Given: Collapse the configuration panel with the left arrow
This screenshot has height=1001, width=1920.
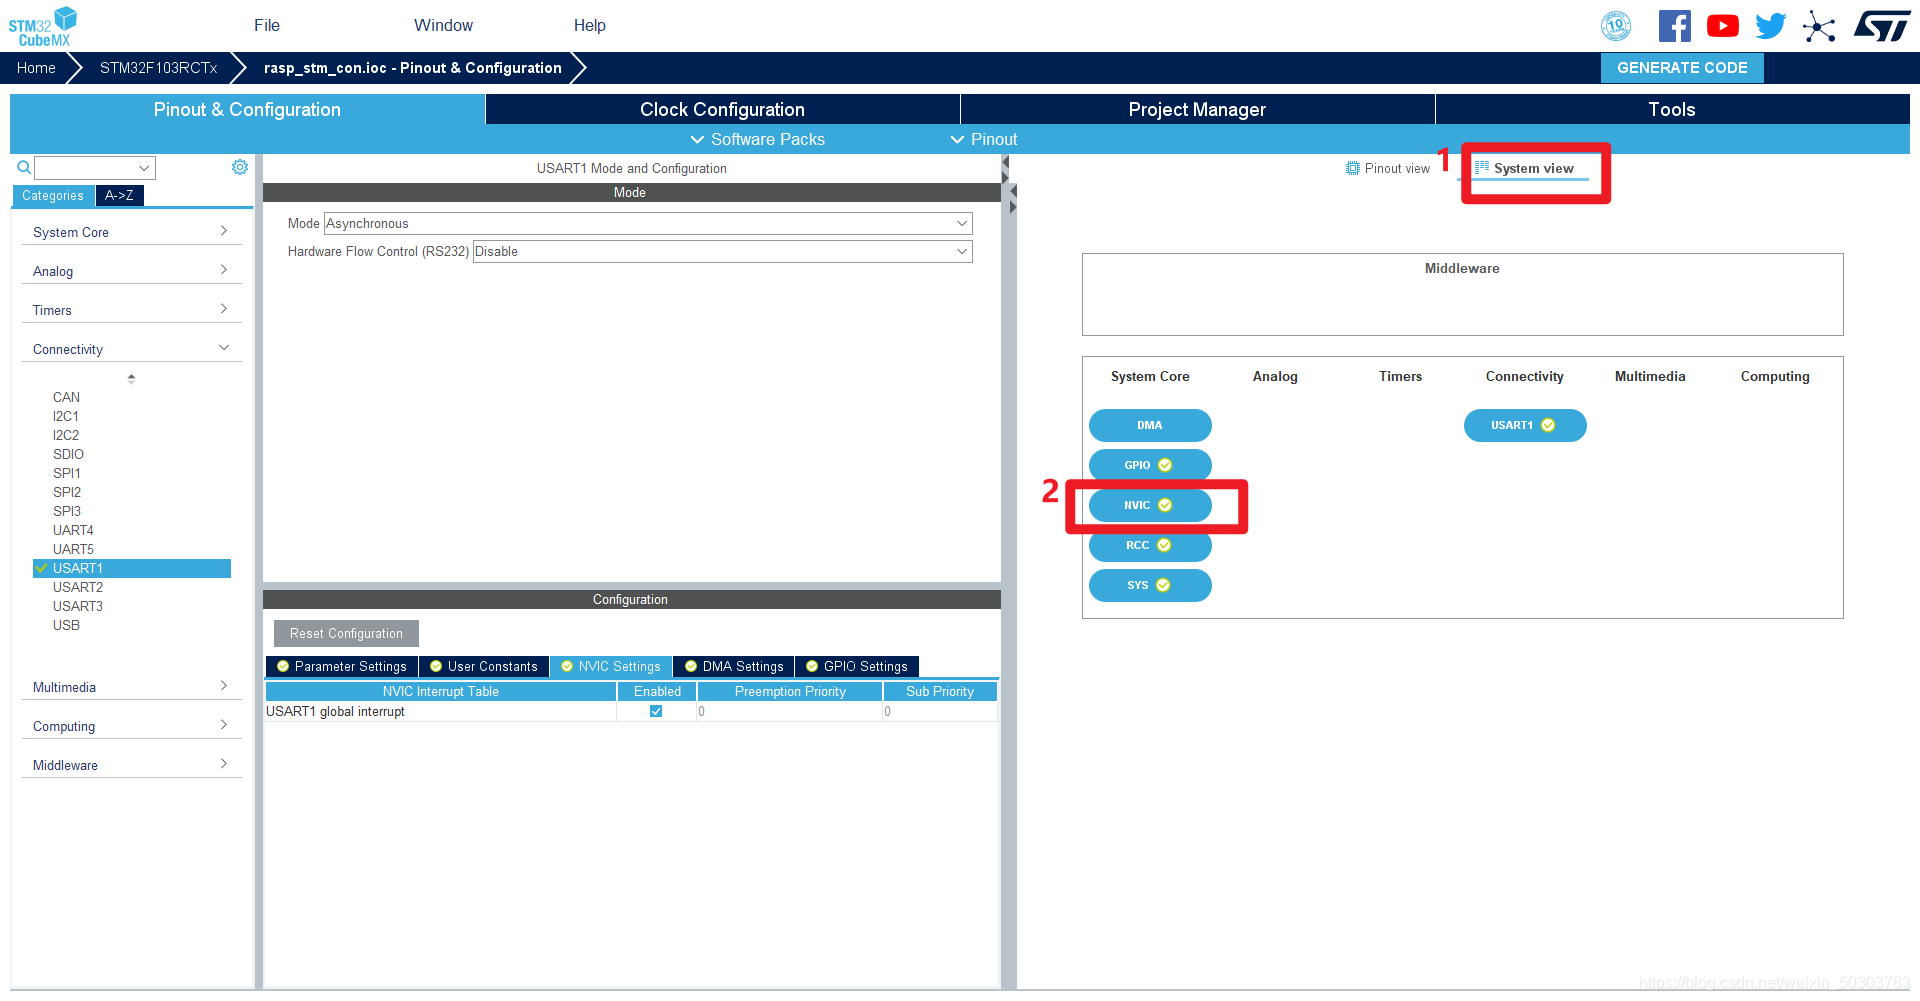Looking at the screenshot, I should pos(1005,162).
